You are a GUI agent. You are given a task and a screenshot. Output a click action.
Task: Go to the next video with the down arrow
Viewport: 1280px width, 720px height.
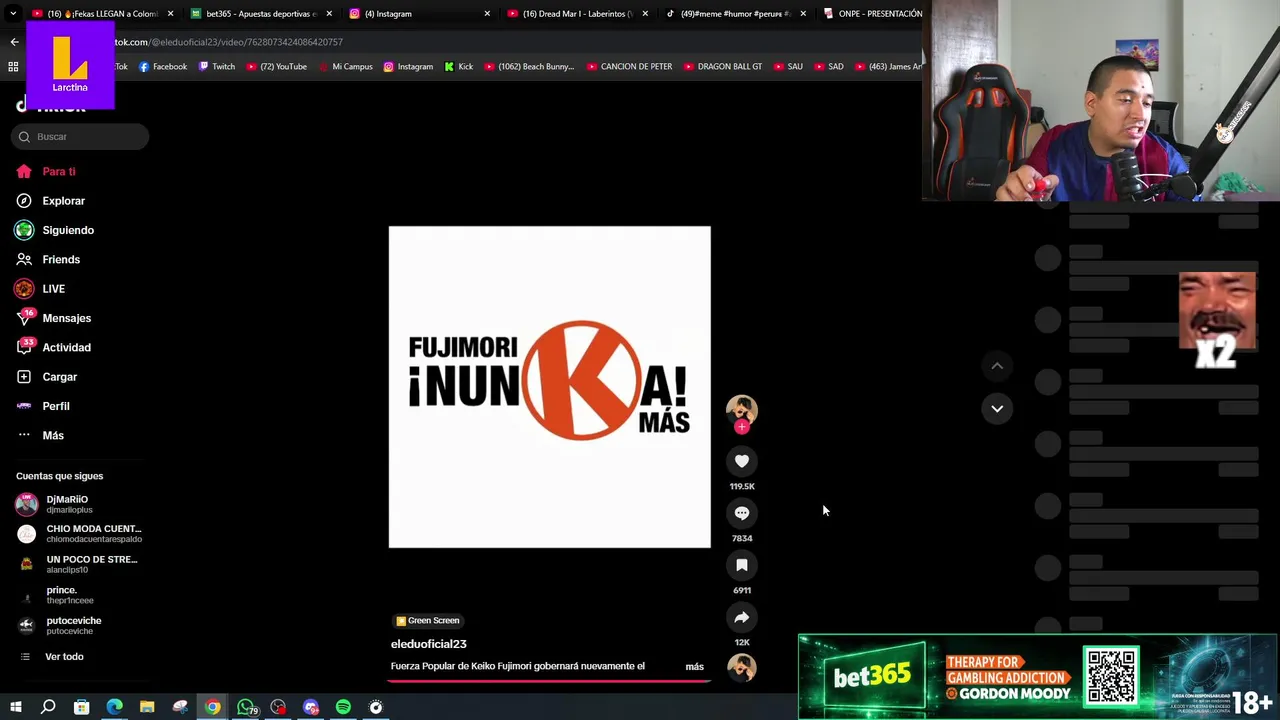tap(997, 408)
